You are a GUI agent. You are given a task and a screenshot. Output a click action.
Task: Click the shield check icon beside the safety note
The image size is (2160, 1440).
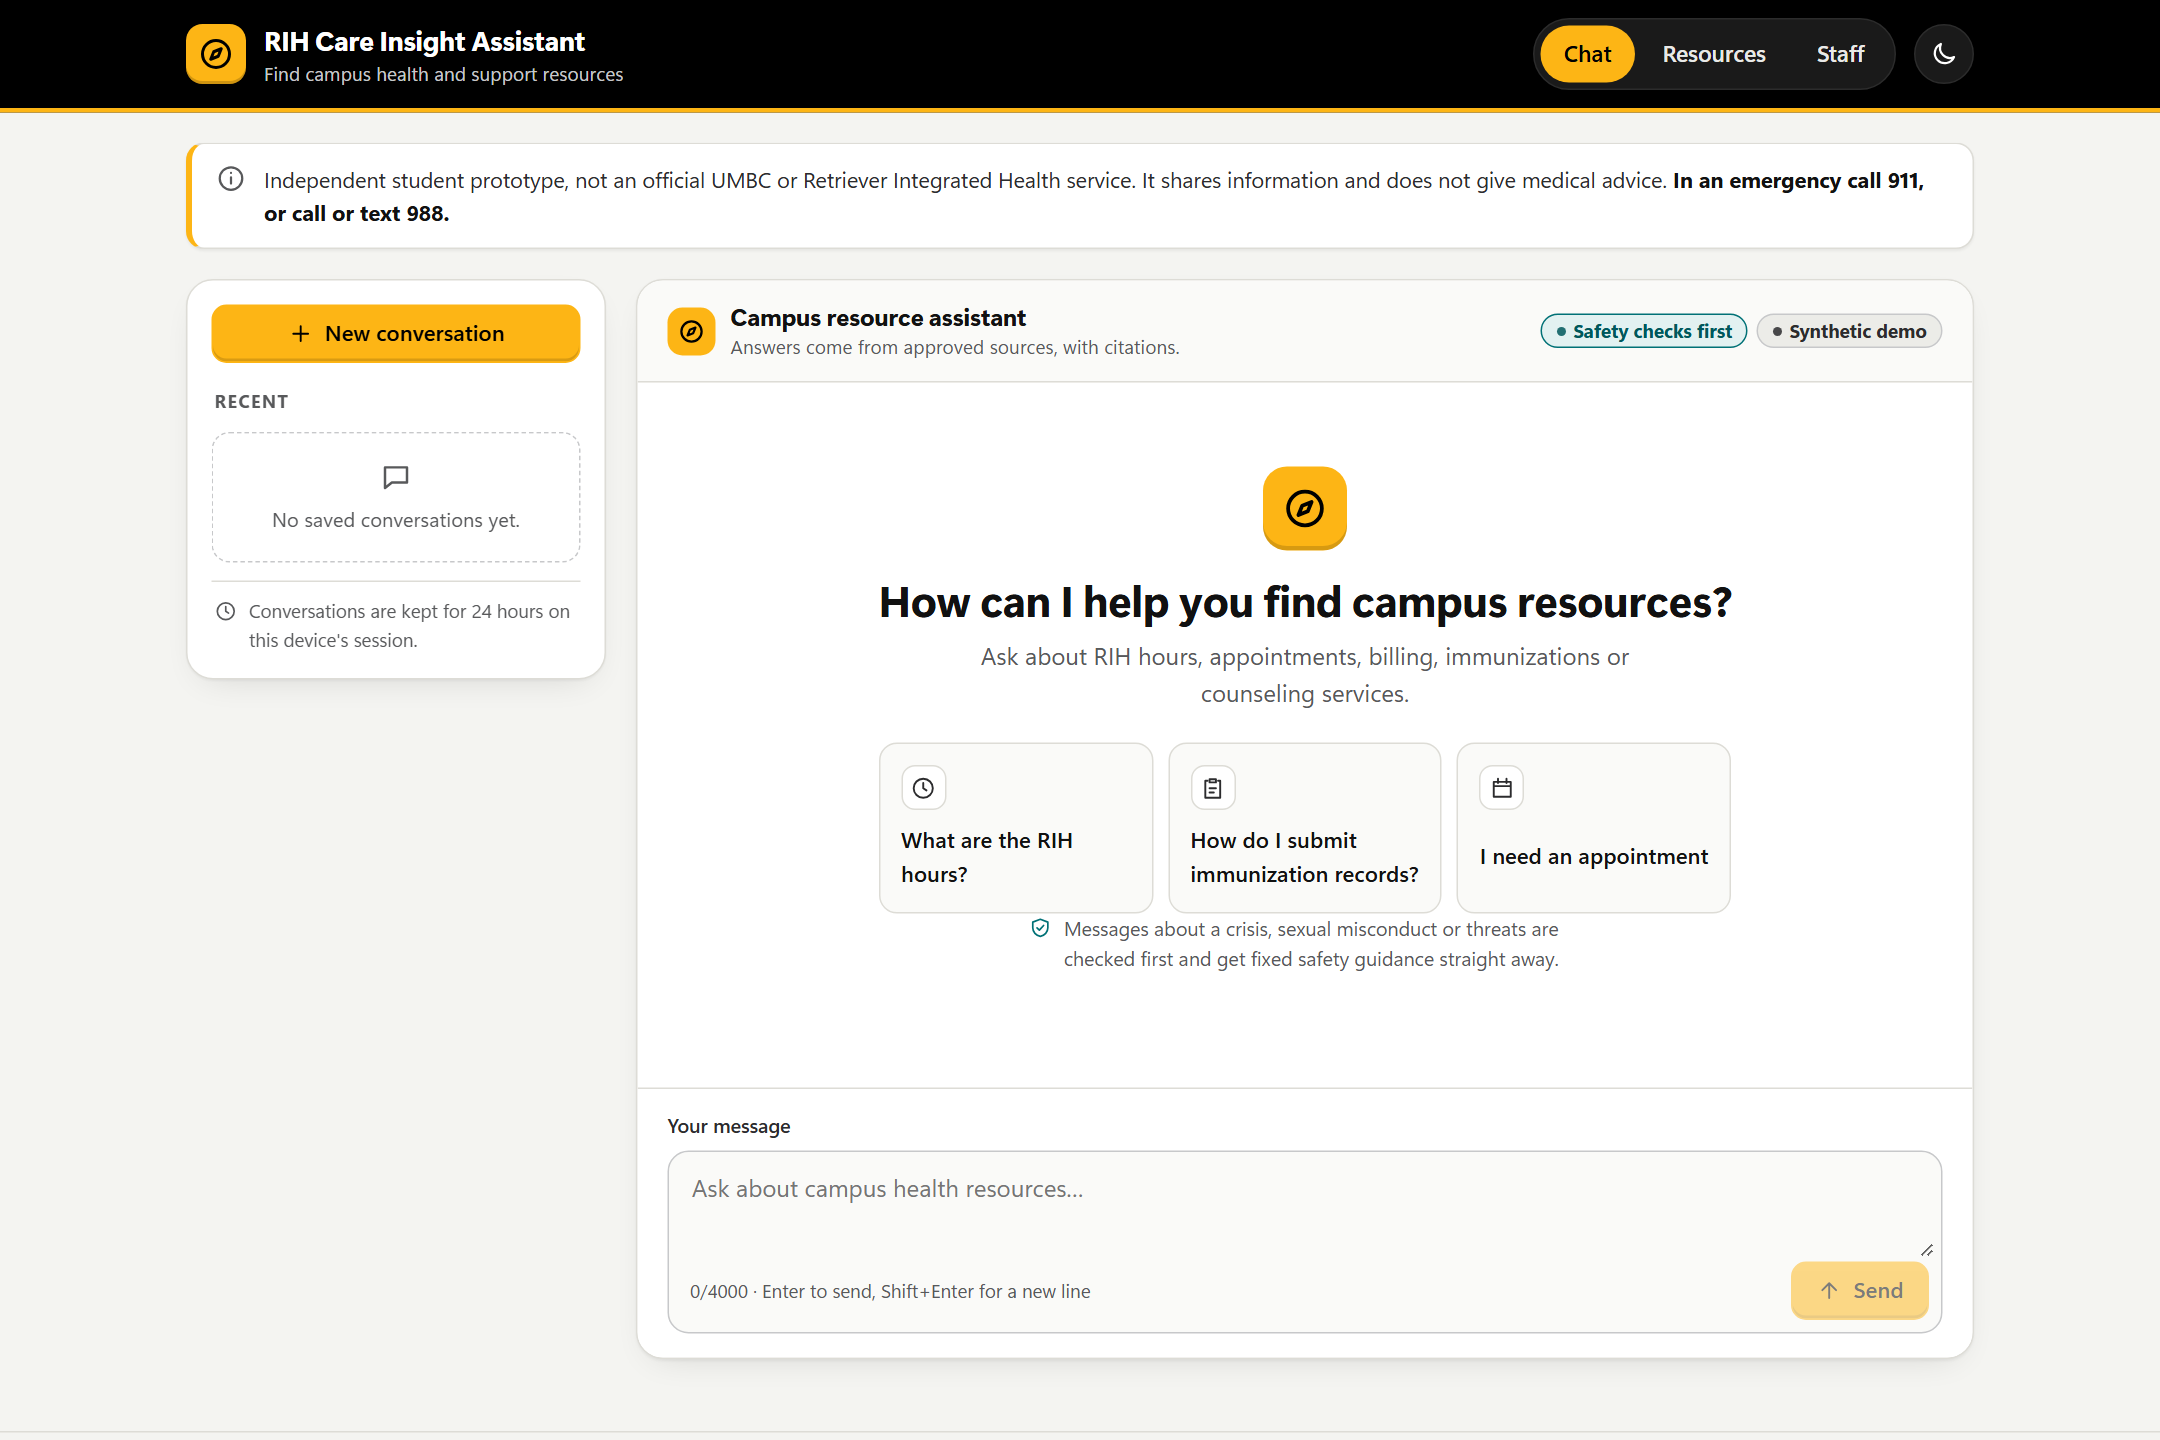[1040, 928]
